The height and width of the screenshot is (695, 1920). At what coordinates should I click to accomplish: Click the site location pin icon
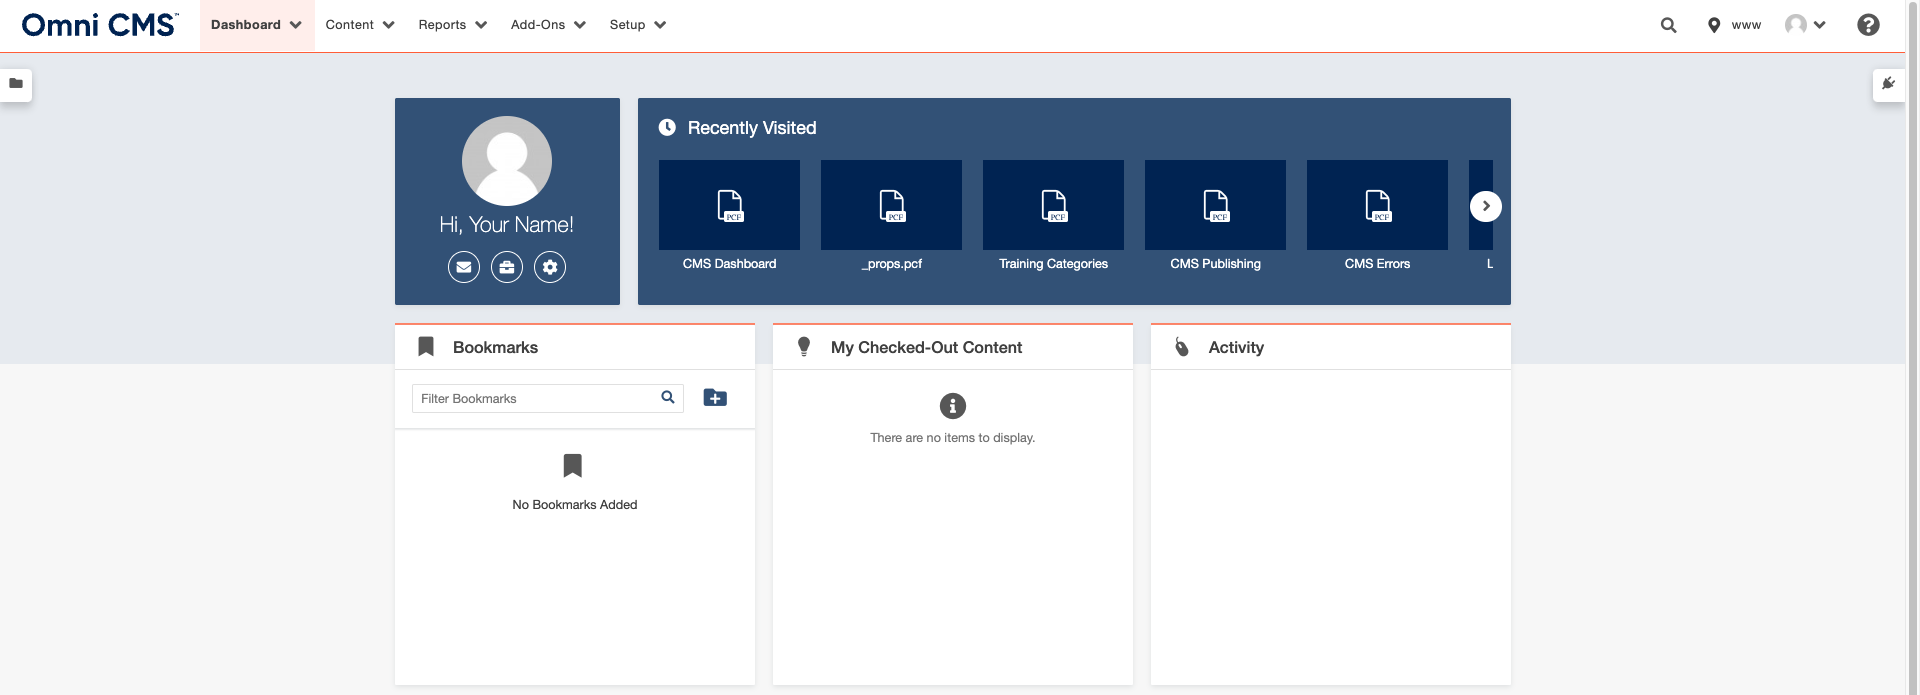tap(1714, 25)
